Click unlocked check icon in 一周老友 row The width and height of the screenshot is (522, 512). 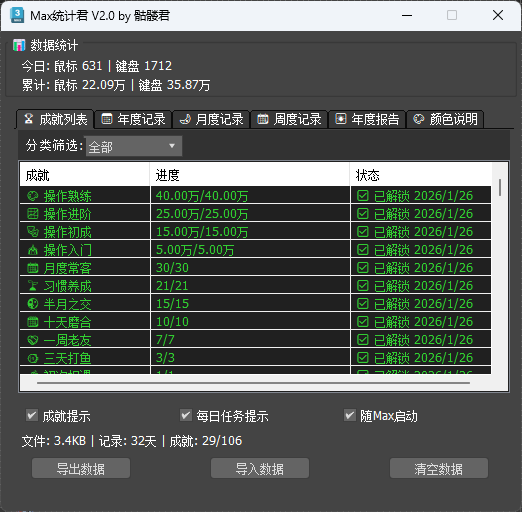363,340
